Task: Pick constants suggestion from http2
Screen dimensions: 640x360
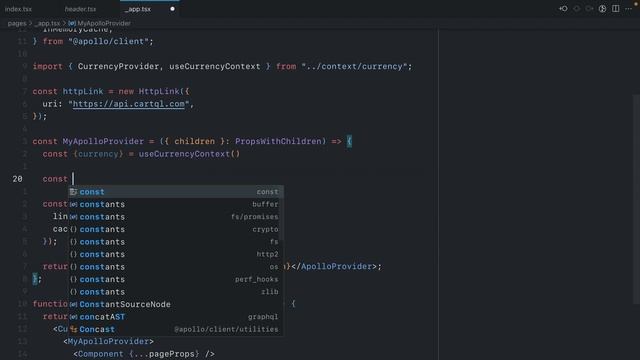Action: [x=176, y=254]
